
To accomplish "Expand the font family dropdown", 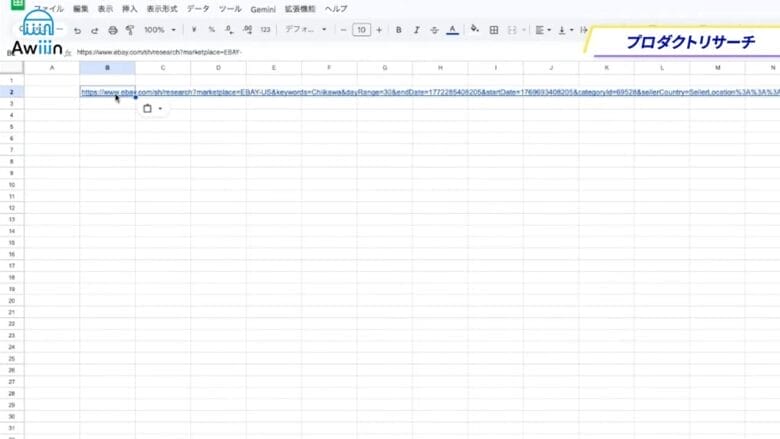I will point(304,30).
